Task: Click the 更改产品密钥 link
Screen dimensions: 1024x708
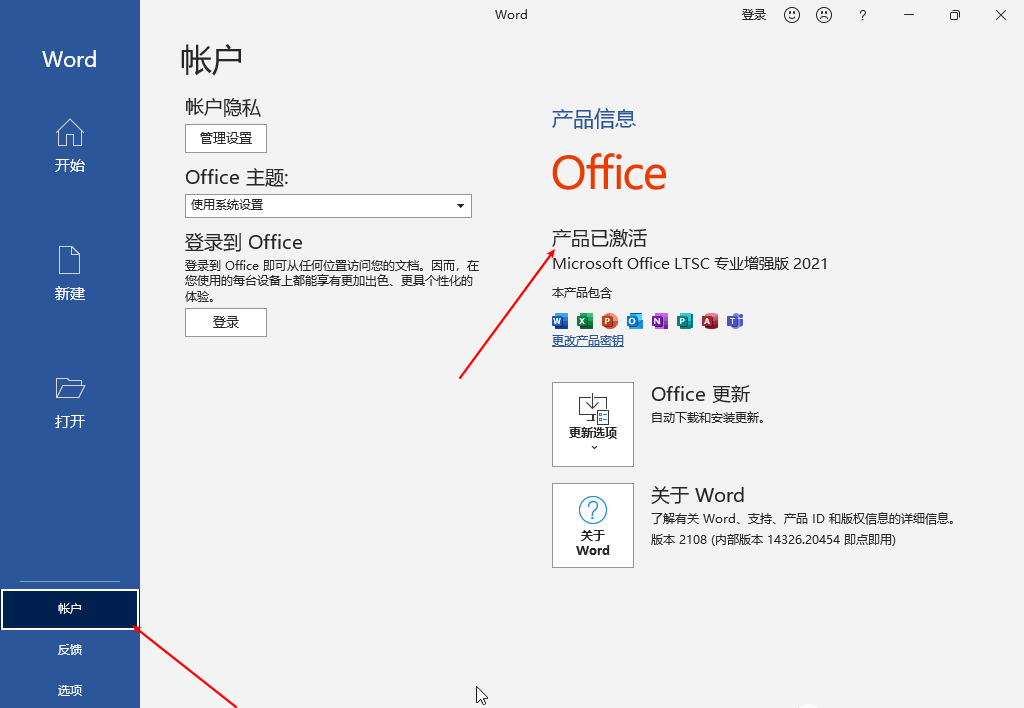Action: 588,341
